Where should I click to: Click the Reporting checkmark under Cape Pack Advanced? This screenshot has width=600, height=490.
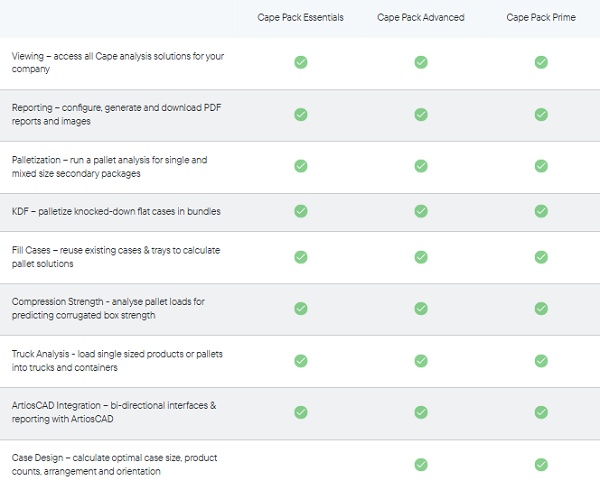pyautogui.click(x=421, y=114)
